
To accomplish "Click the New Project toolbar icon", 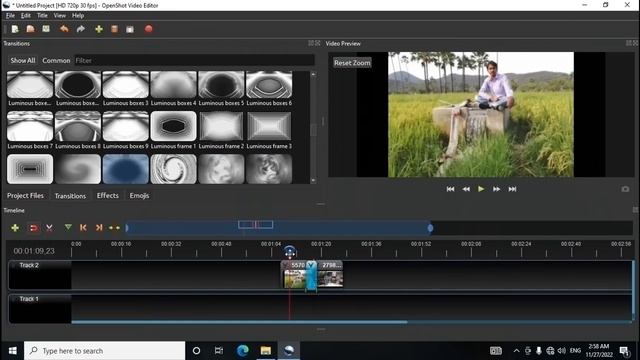I will (x=15, y=29).
